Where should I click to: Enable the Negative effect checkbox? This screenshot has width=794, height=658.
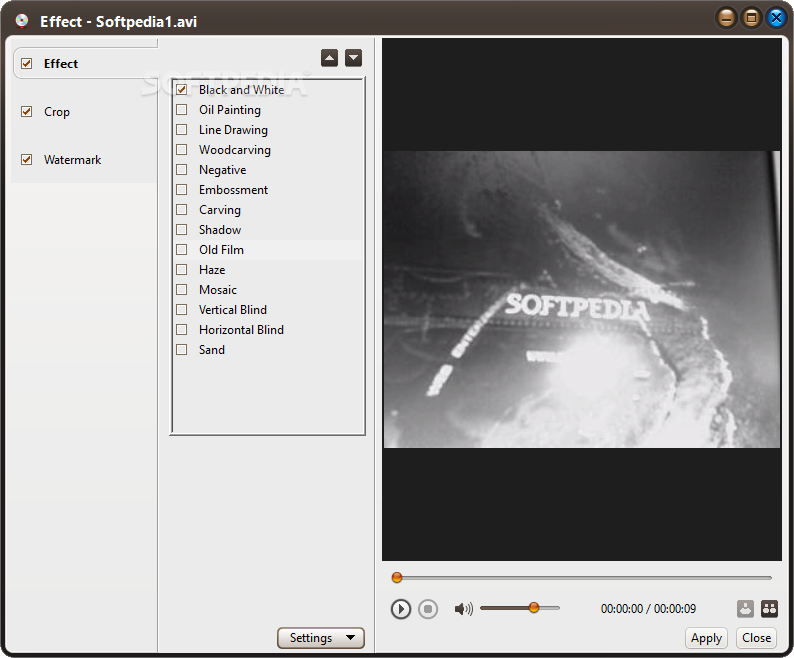[181, 170]
